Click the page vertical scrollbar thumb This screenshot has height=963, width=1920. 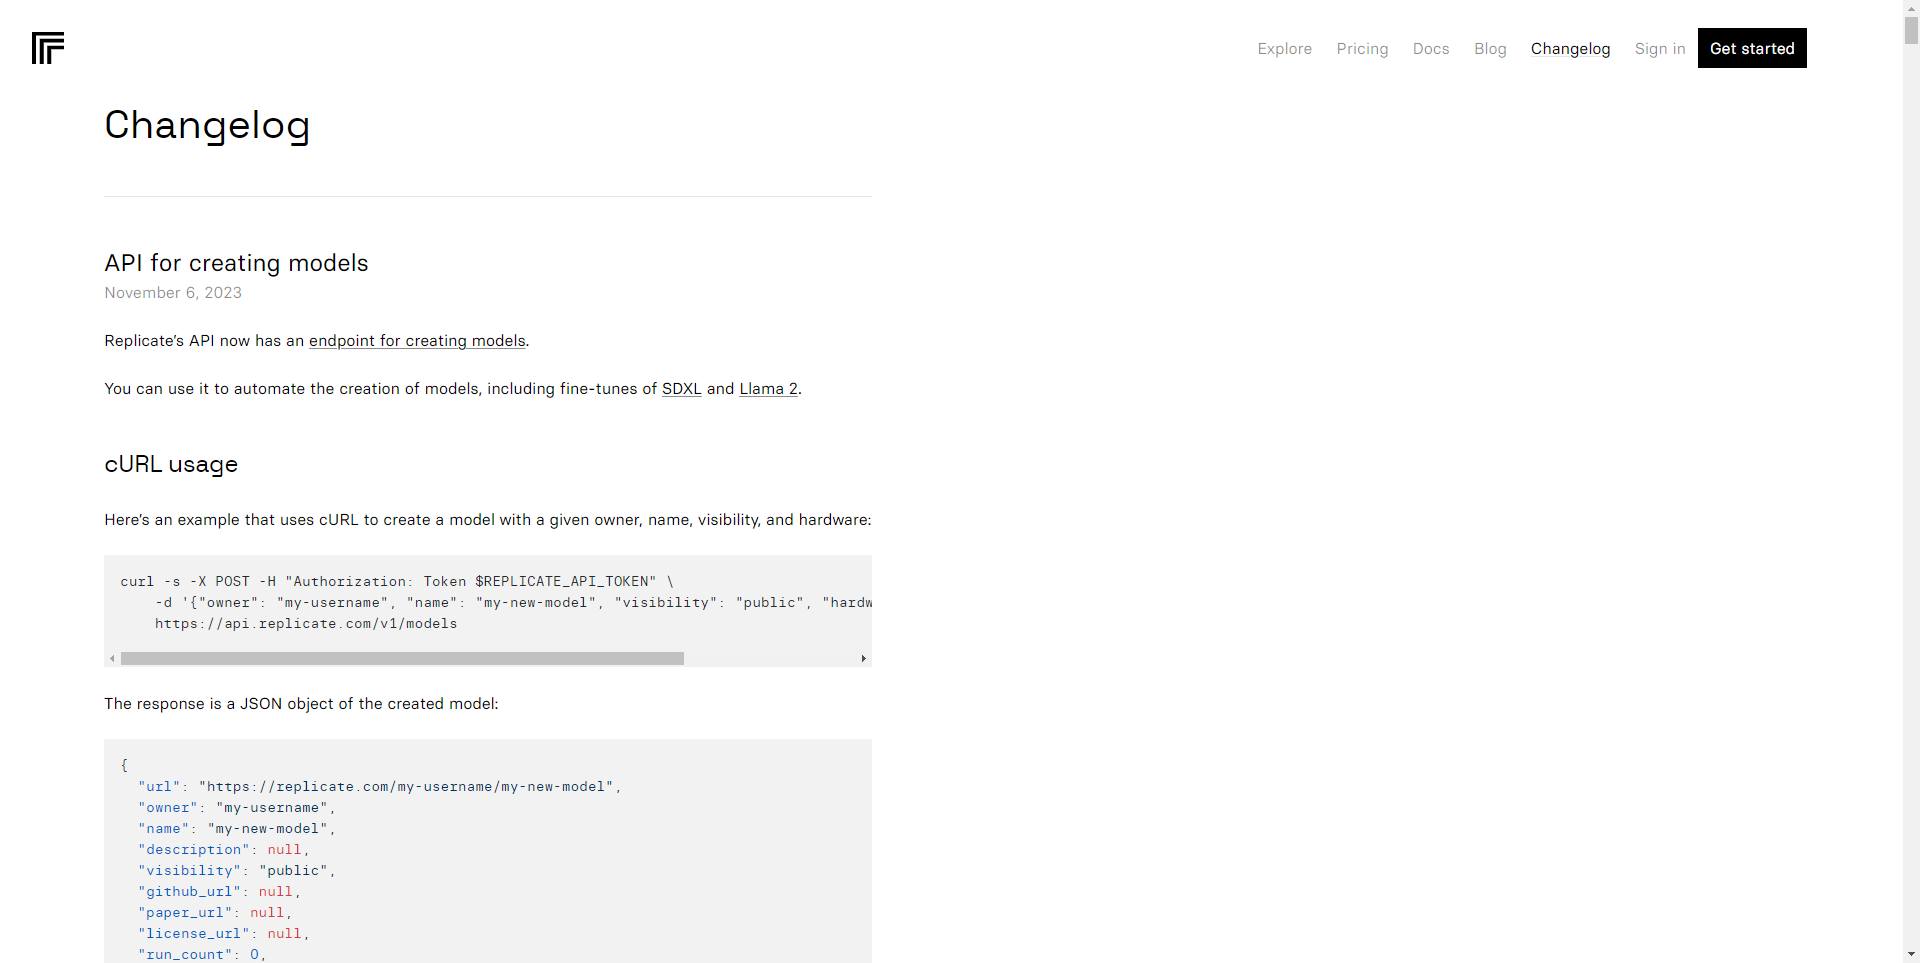[x=1911, y=30]
